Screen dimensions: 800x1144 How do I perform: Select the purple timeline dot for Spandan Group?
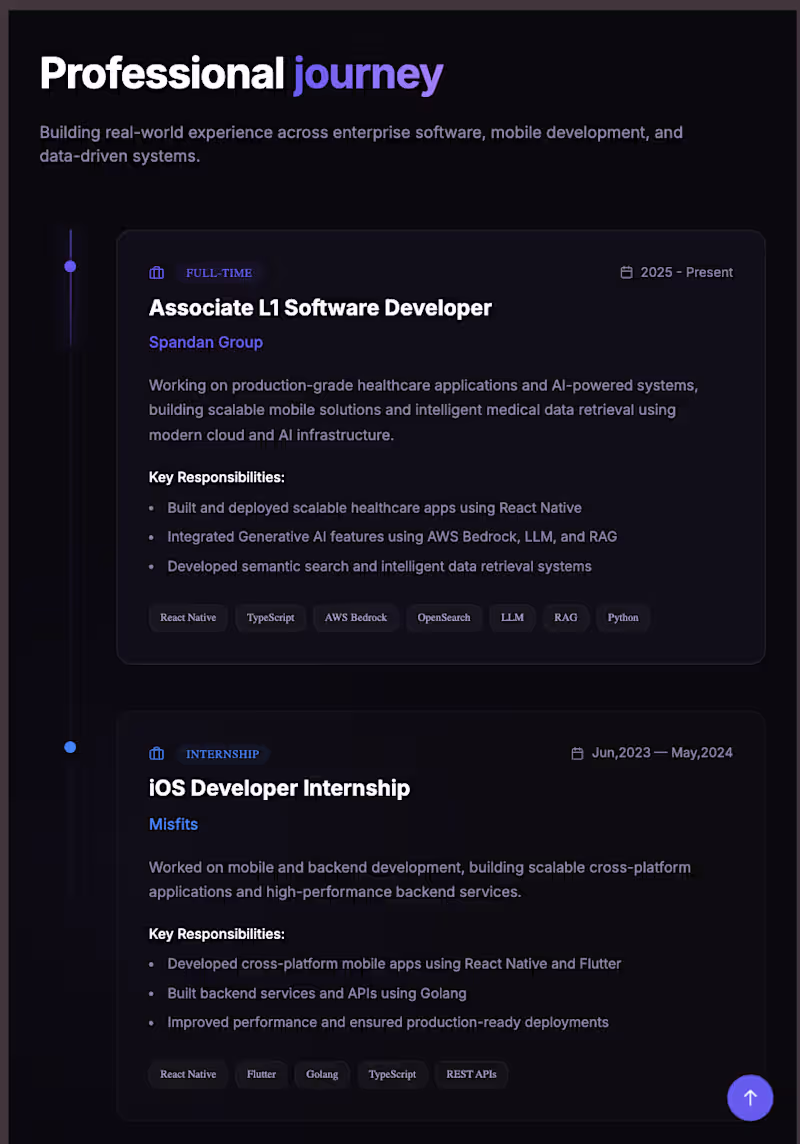(x=70, y=266)
